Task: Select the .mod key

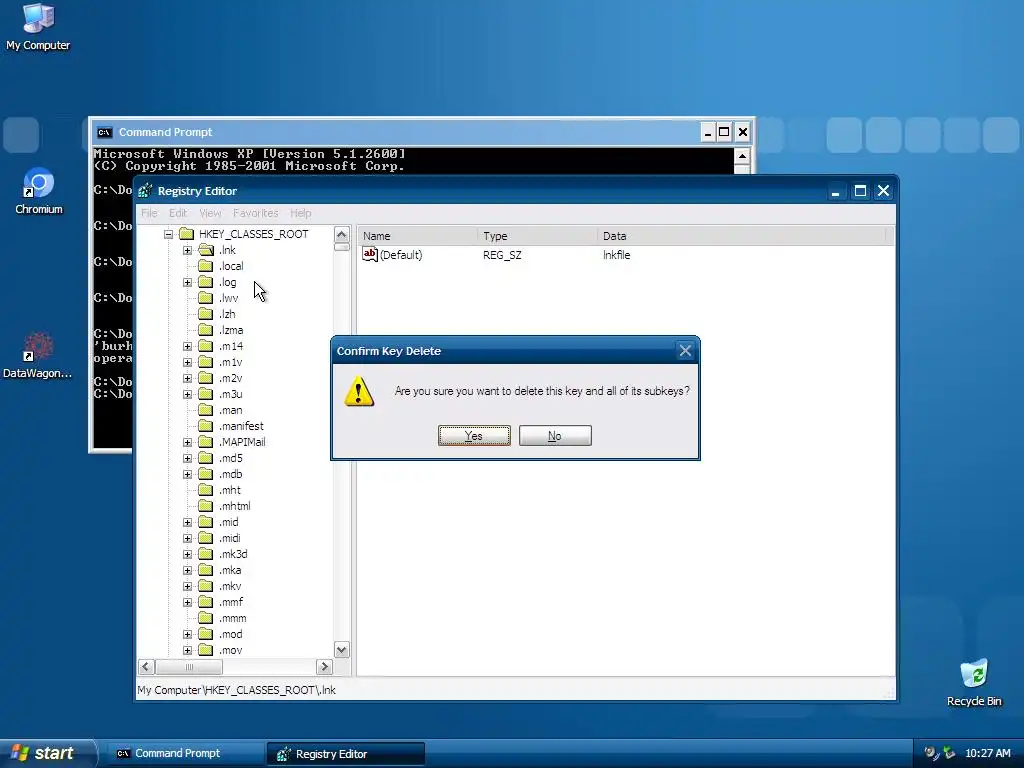Action: (231, 634)
